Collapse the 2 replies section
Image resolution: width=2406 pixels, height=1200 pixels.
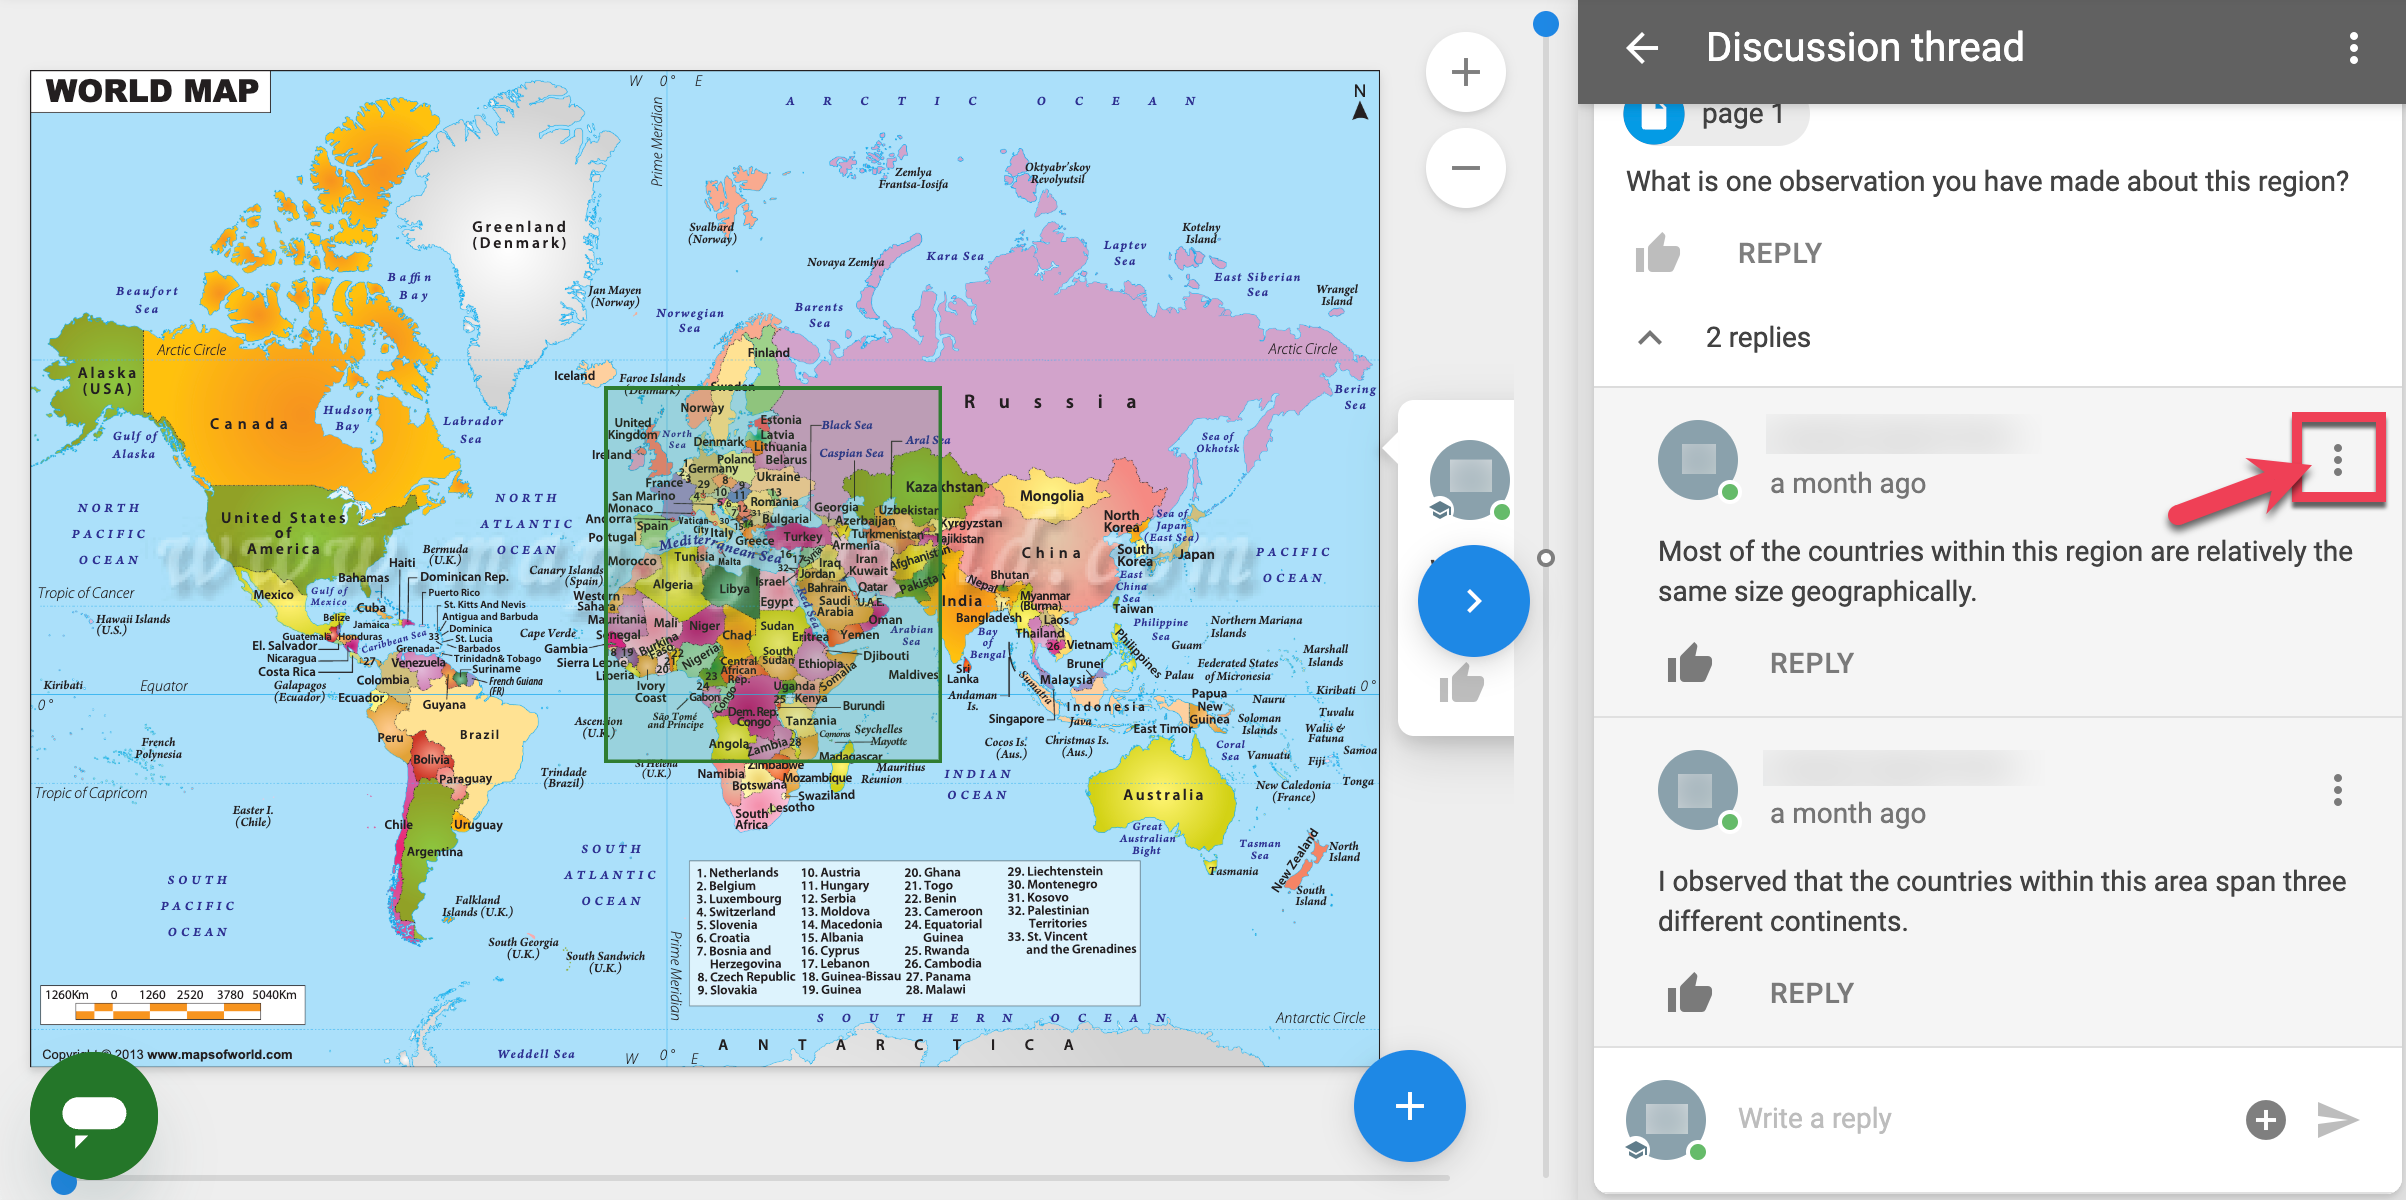pyautogui.click(x=1651, y=338)
